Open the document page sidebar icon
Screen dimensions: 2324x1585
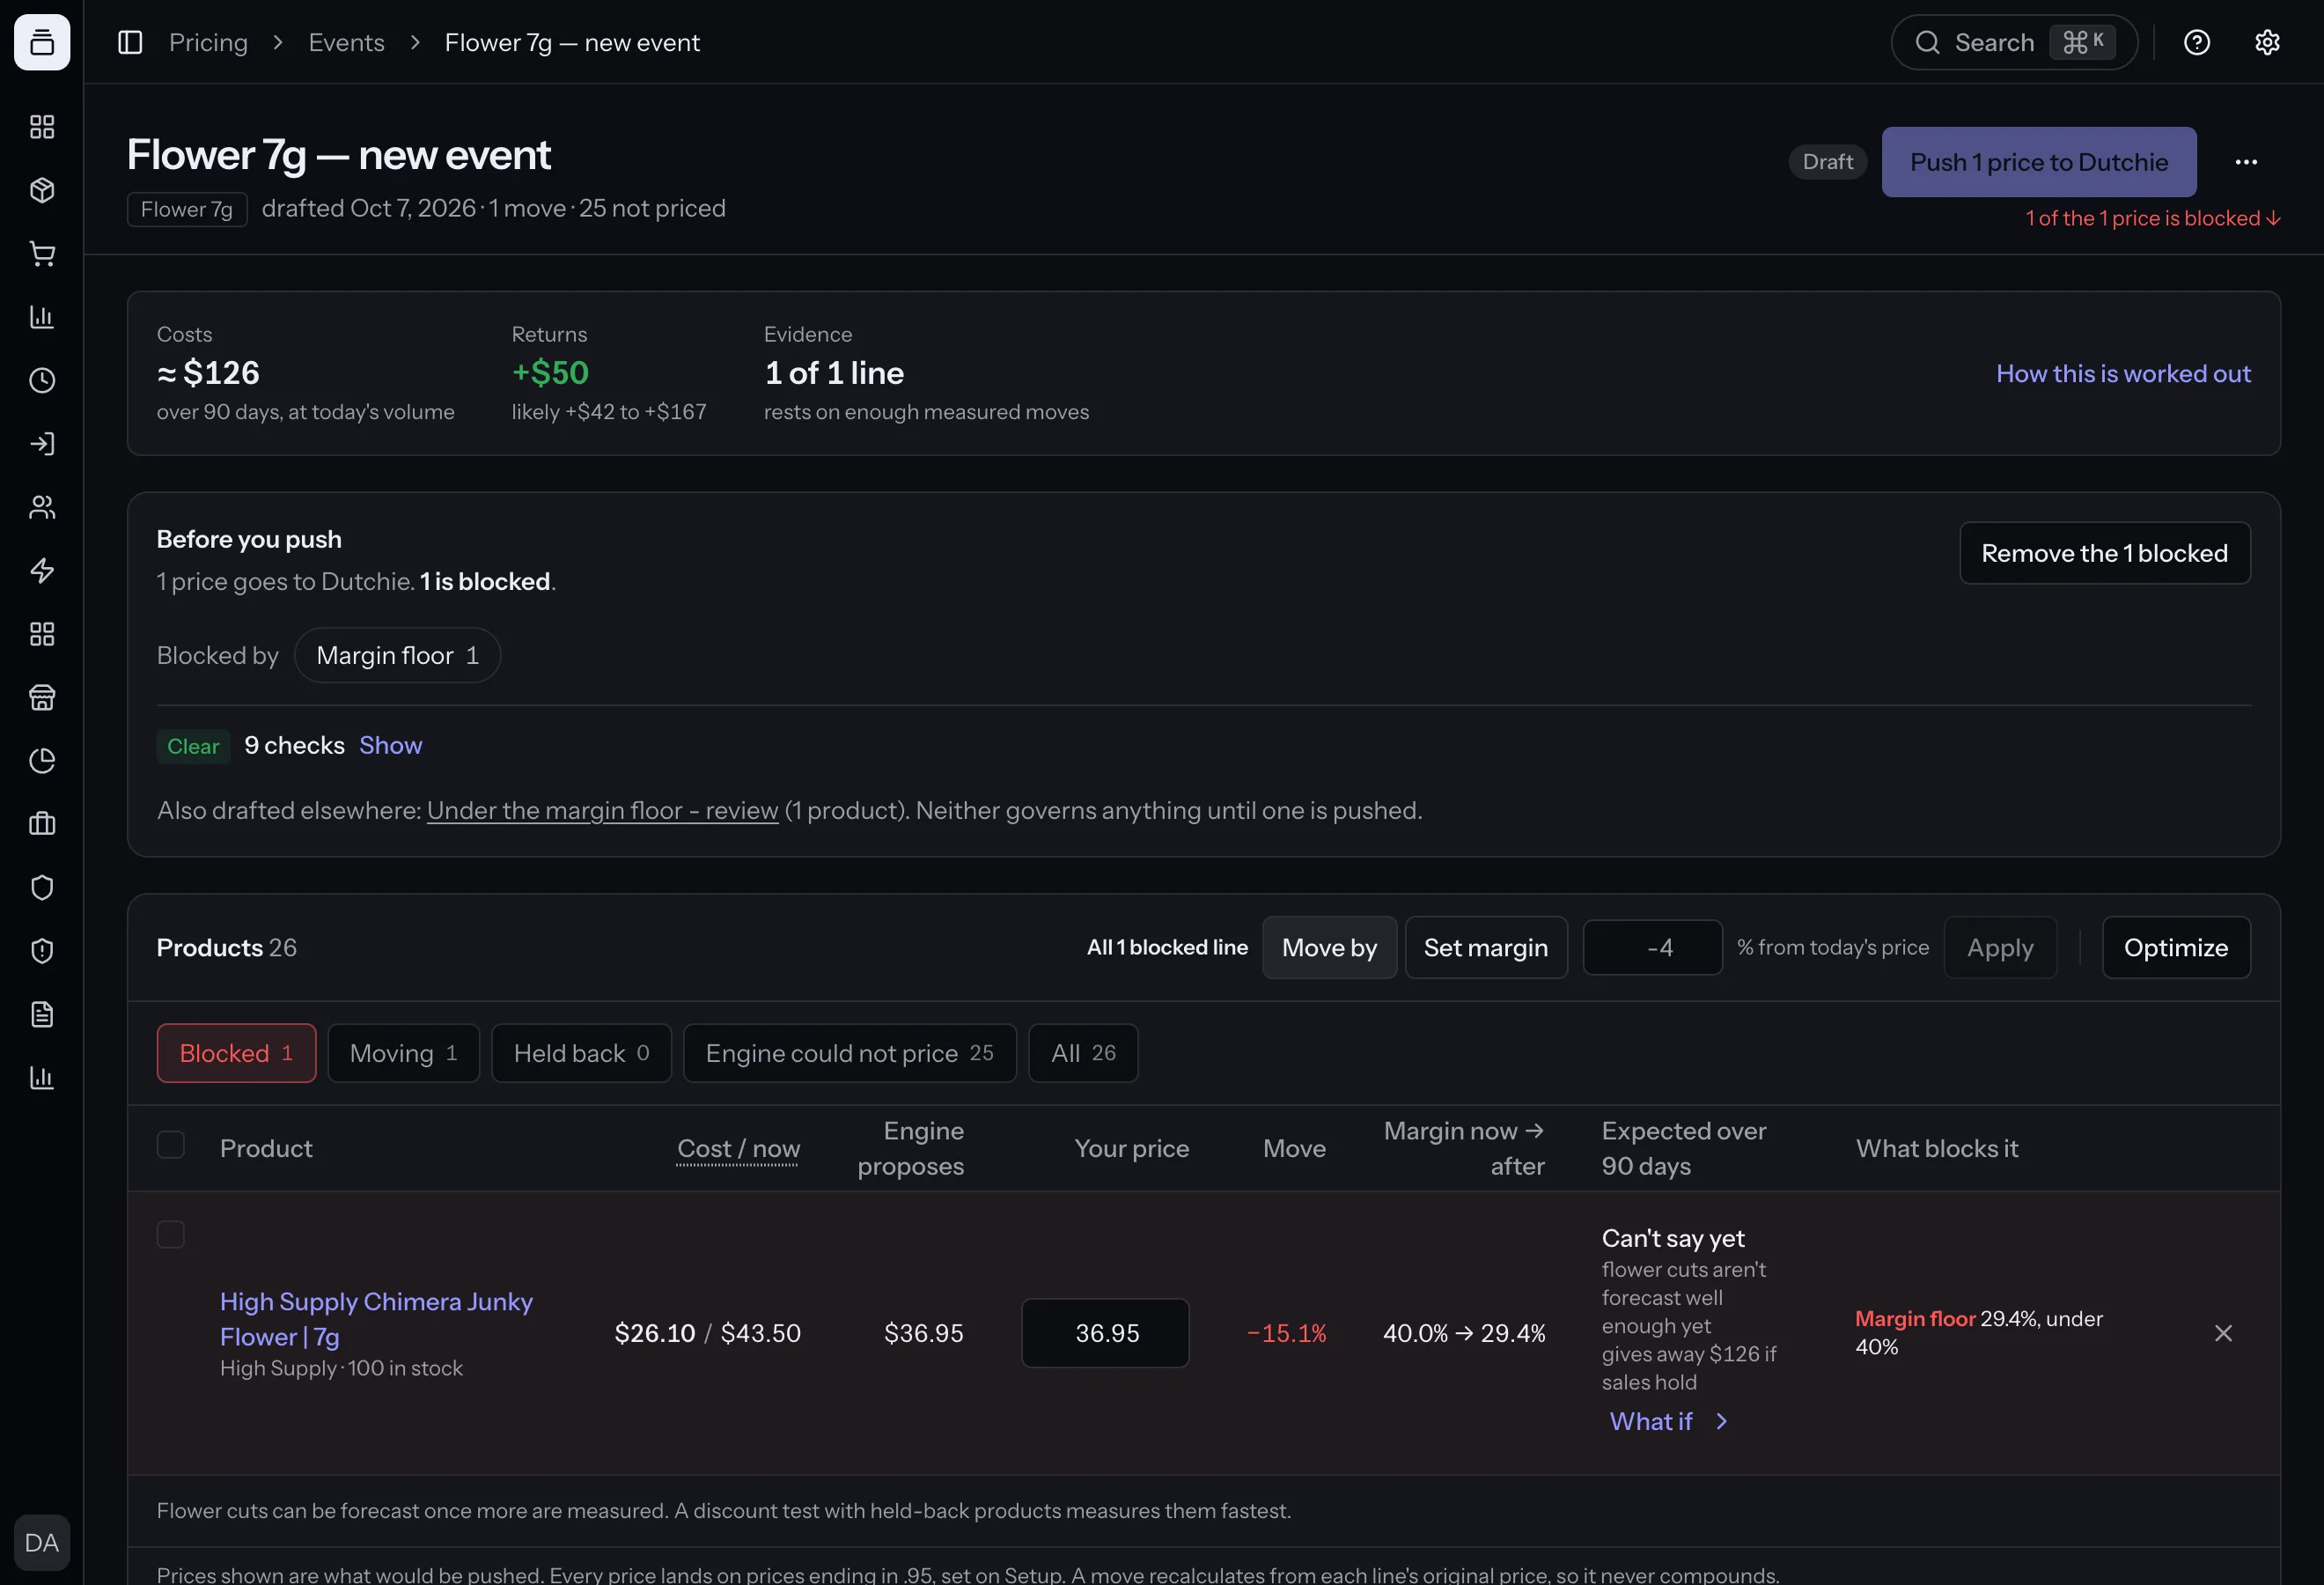pos(42,1014)
